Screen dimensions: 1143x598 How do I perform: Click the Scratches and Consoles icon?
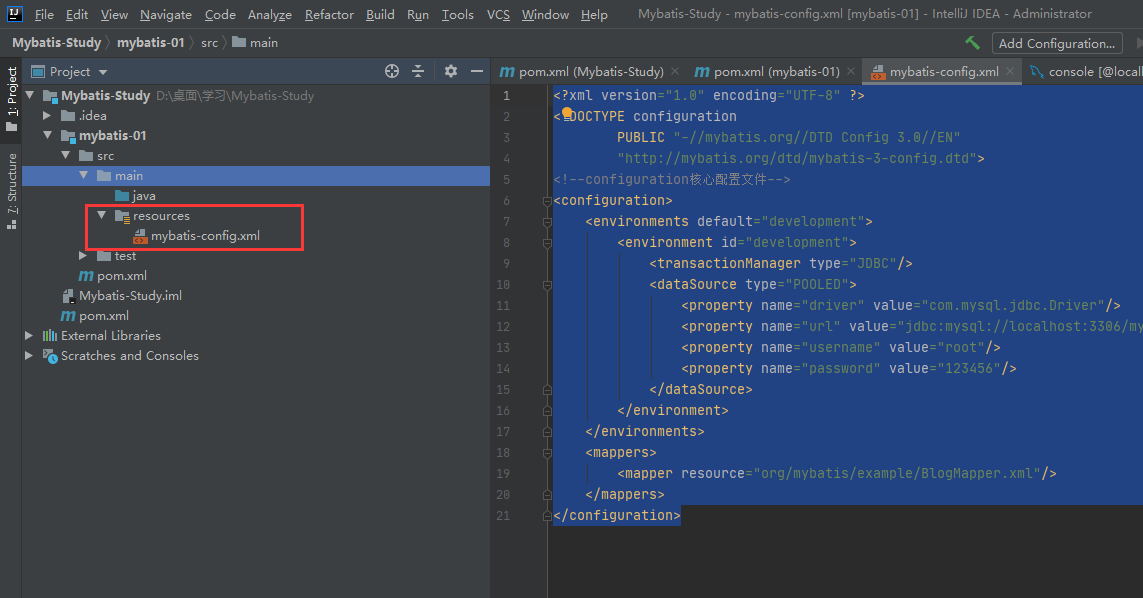[x=50, y=356]
